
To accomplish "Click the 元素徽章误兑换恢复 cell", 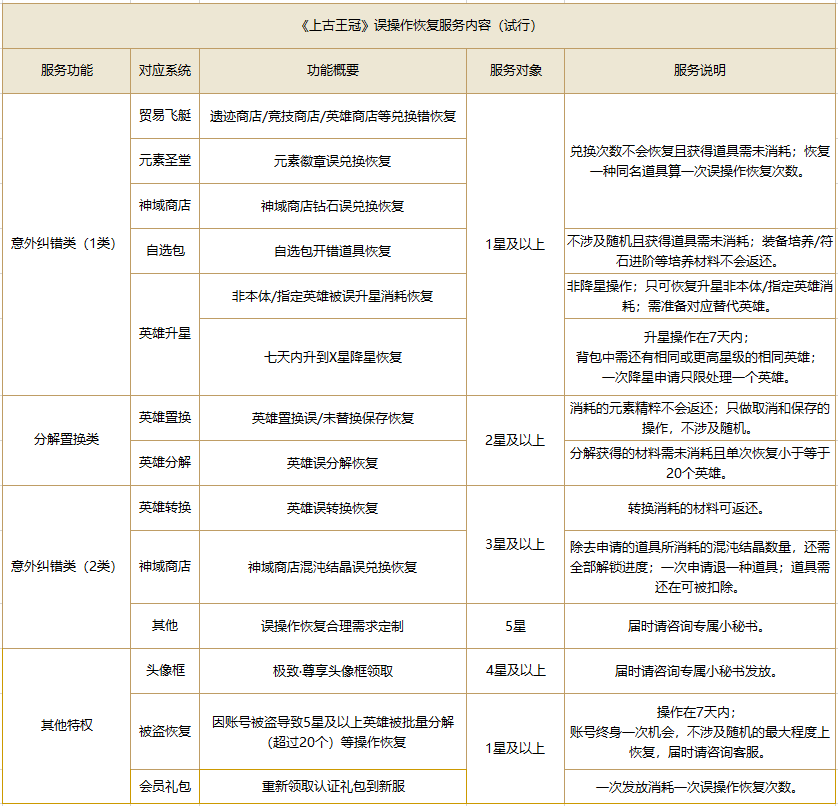I will 332,161.
